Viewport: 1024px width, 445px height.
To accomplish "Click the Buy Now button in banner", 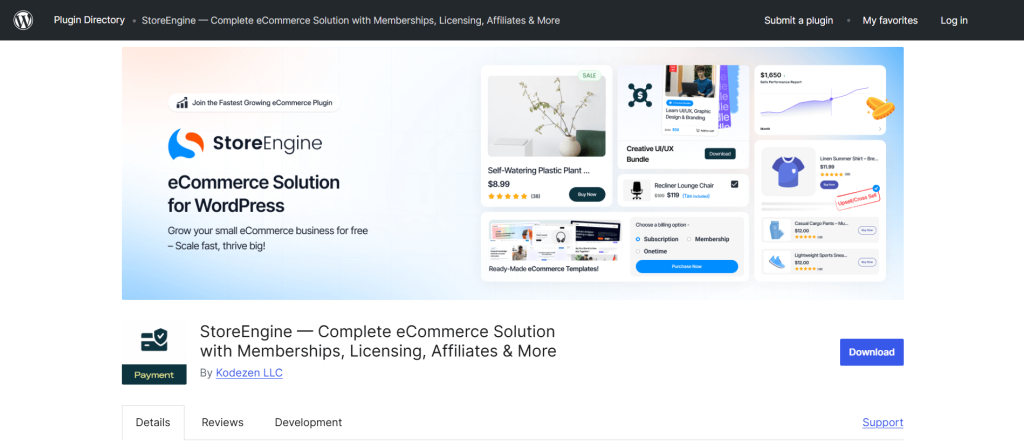I will tap(587, 194).
